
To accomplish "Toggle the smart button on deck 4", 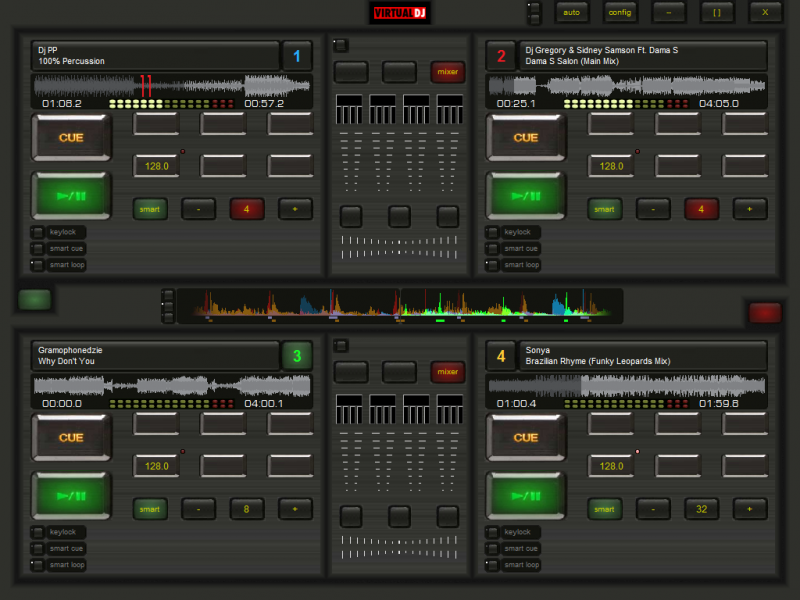I will click(x=605, y=509).
